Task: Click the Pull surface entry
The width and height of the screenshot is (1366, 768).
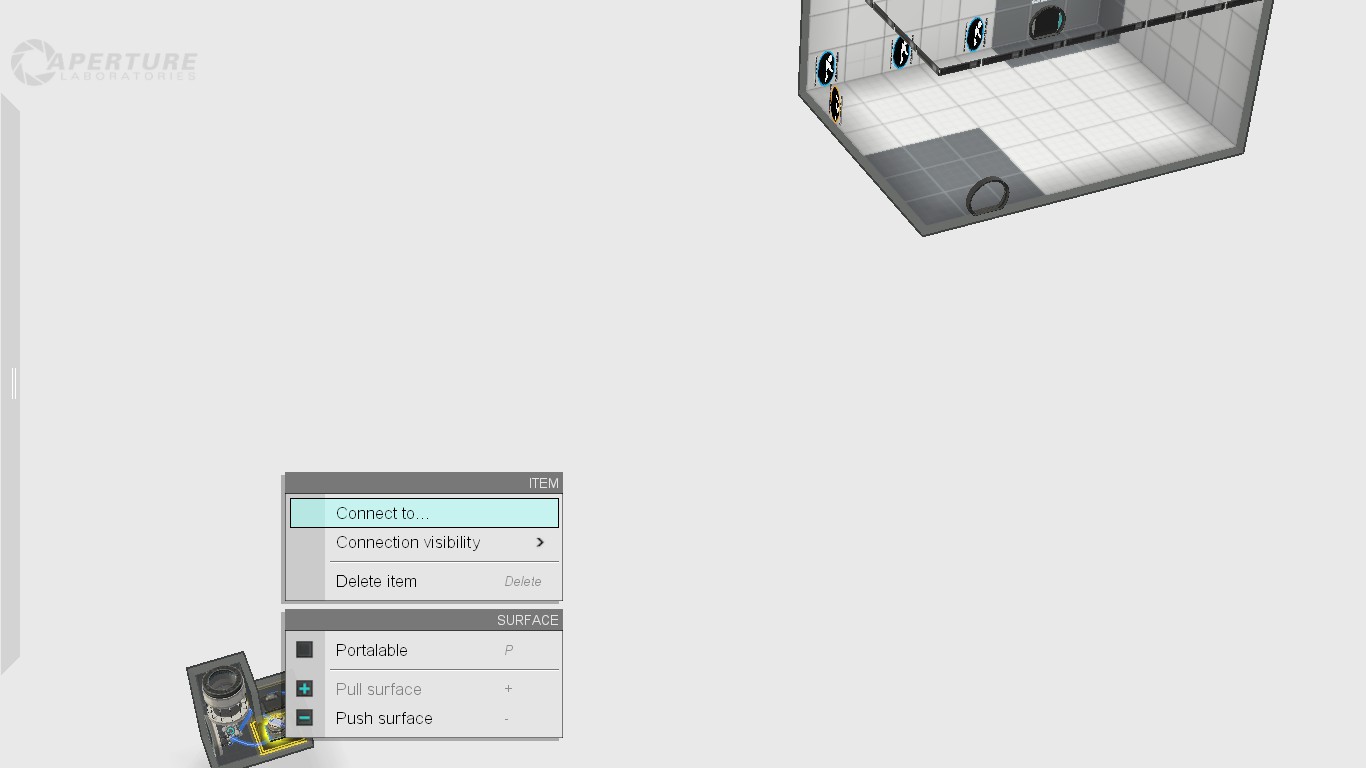Action: click(424, 689)
